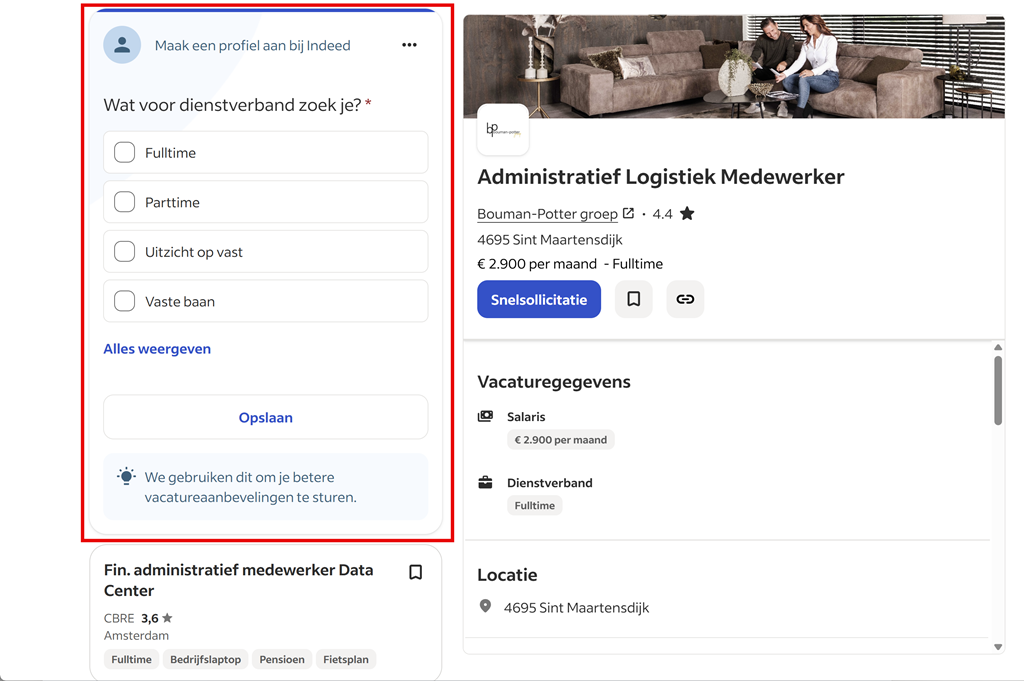The width and height of the screenshot is (1024, 681).
Task: Apply using the Snelsollicitatie button
Action: [x=539, y=299]
